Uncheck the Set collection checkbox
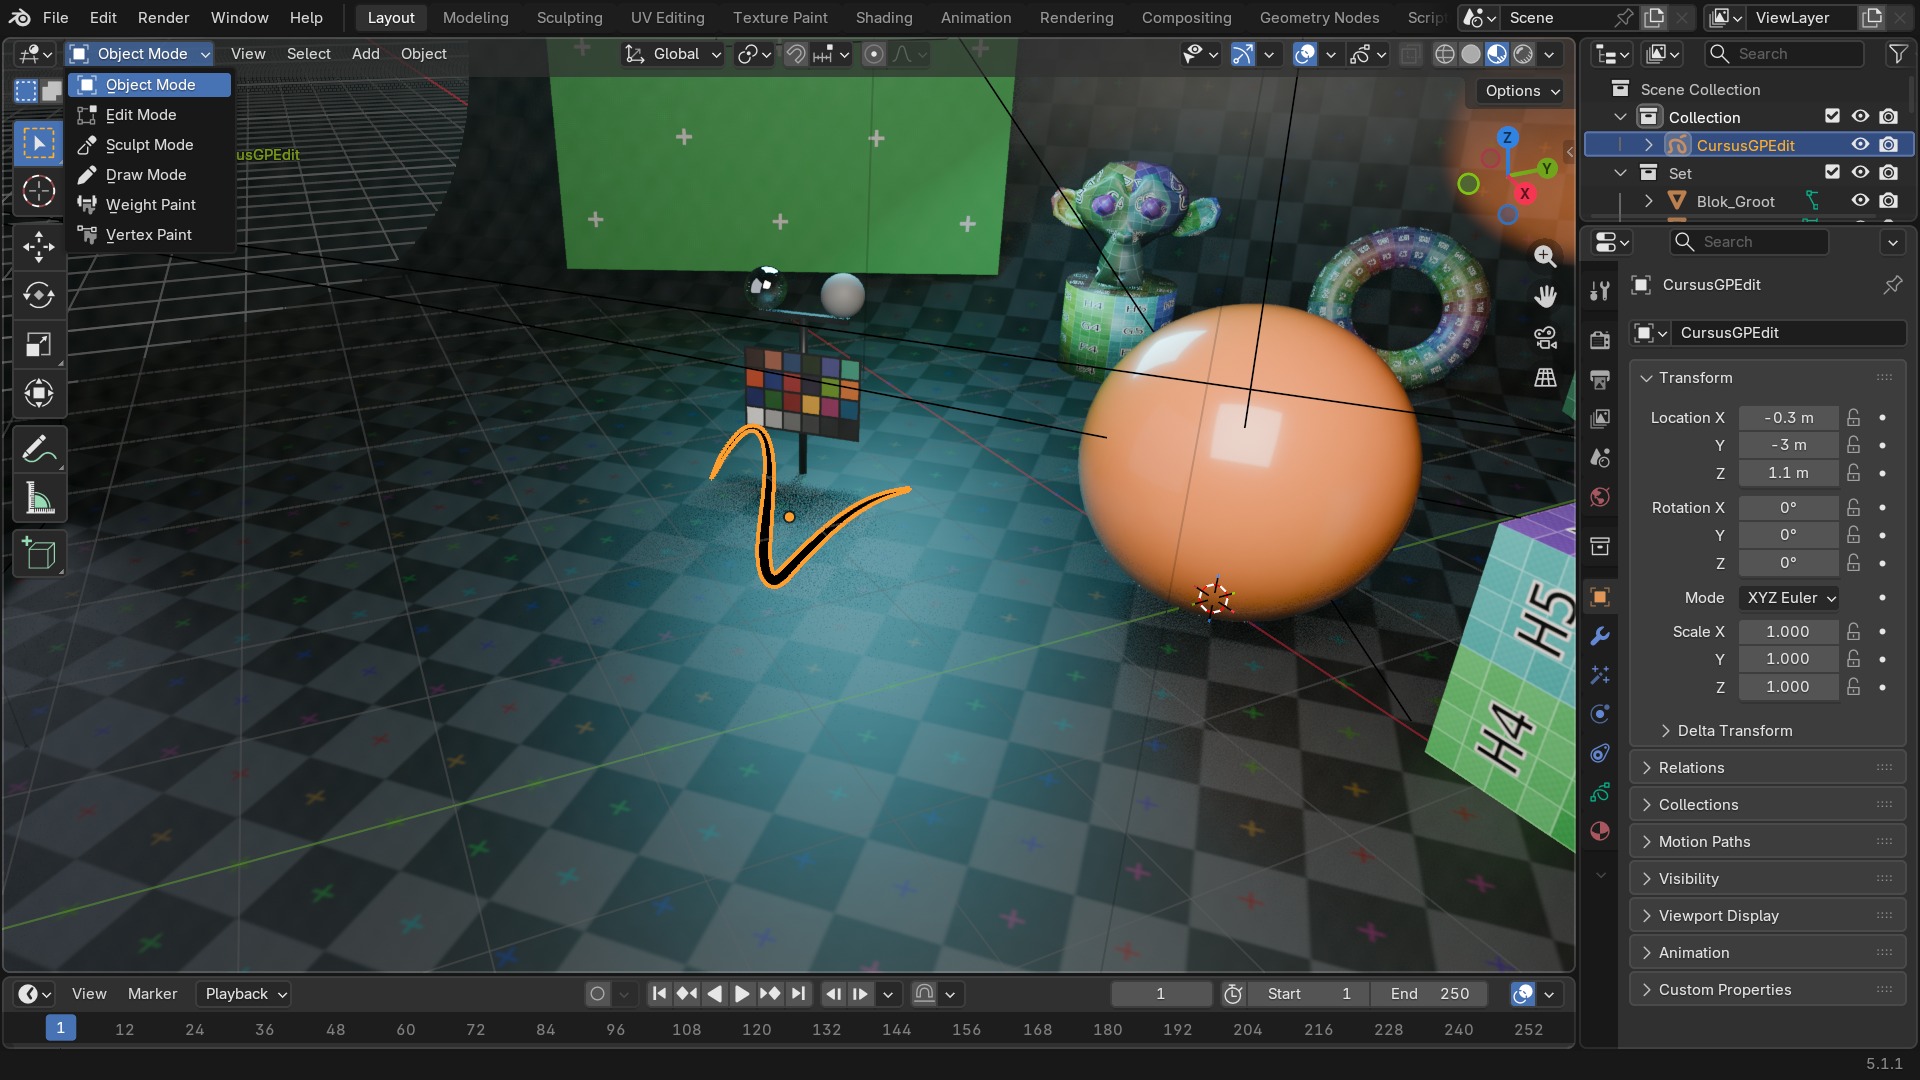Image resolution: width=1920 pixels, height=1080 pixels. click(x=1832, y=172)
